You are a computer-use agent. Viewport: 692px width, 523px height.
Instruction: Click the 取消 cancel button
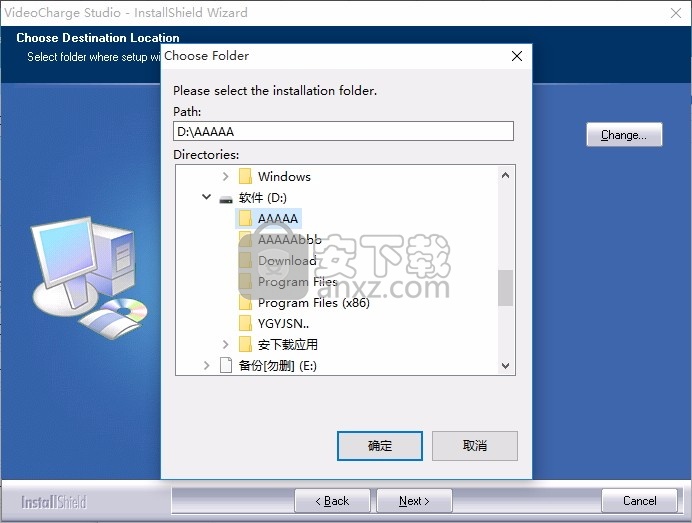(474, 446)
